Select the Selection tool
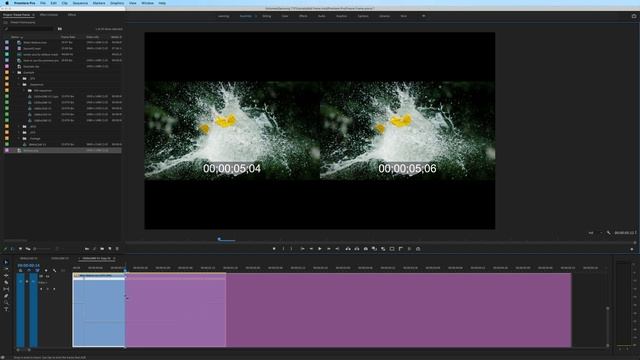This screenshot has height=360, width=640. [6, 262]
